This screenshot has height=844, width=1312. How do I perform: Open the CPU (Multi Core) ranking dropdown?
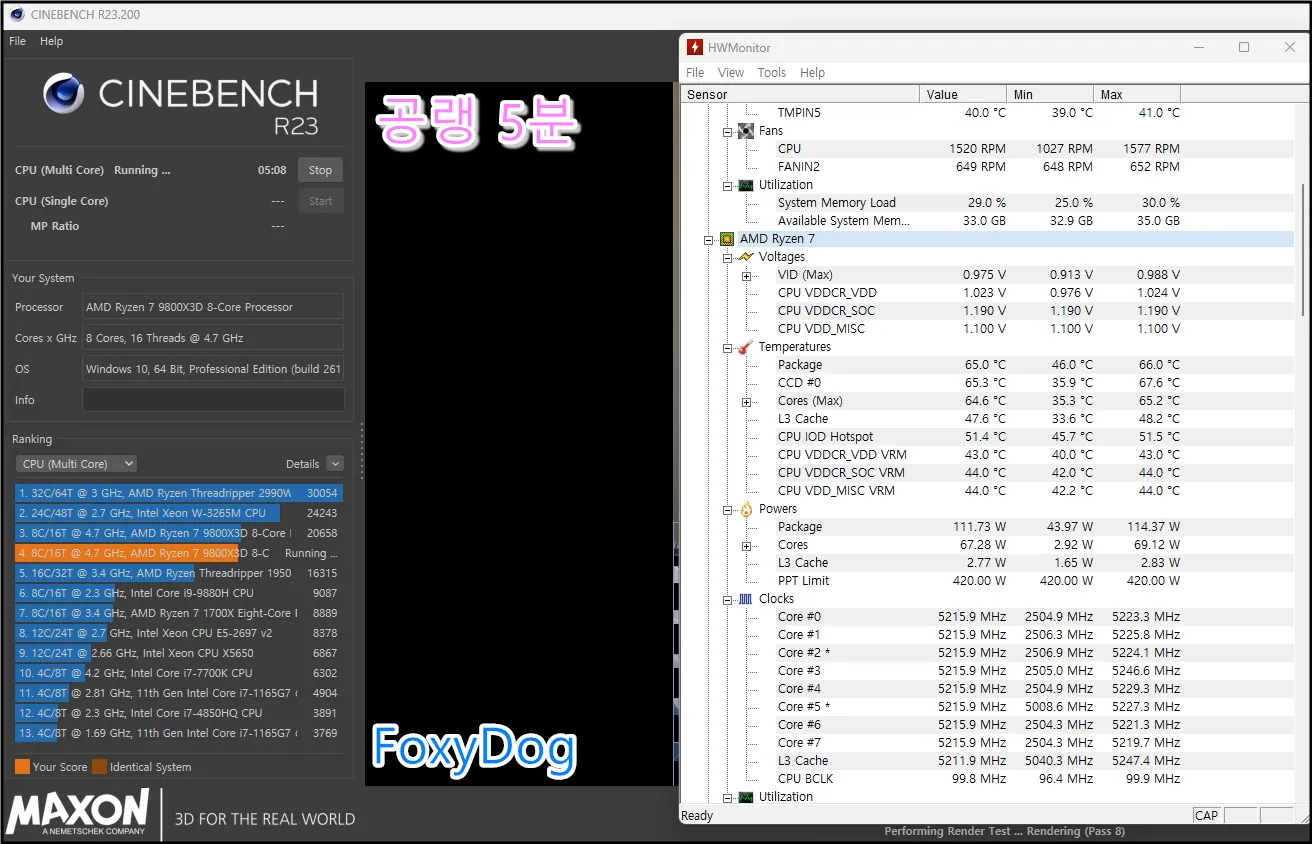coord(76,464)
